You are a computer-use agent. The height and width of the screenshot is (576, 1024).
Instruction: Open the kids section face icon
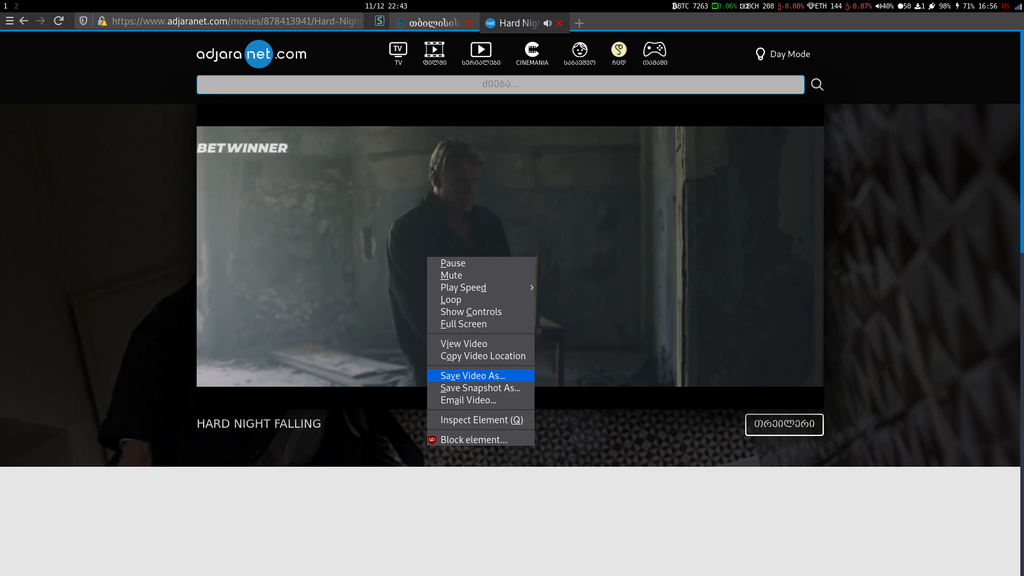pyautogui.click(x=579, y=54)
